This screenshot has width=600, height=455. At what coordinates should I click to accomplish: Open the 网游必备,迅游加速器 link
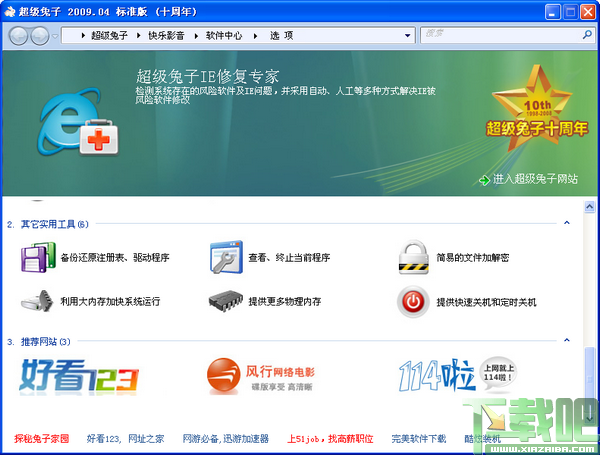tap(226, 439)
